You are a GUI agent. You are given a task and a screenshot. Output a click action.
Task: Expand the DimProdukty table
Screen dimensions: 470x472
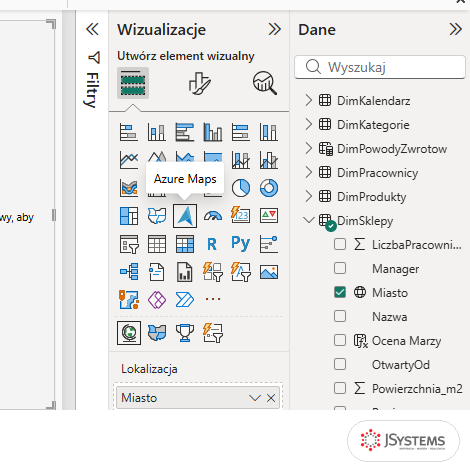309,196
